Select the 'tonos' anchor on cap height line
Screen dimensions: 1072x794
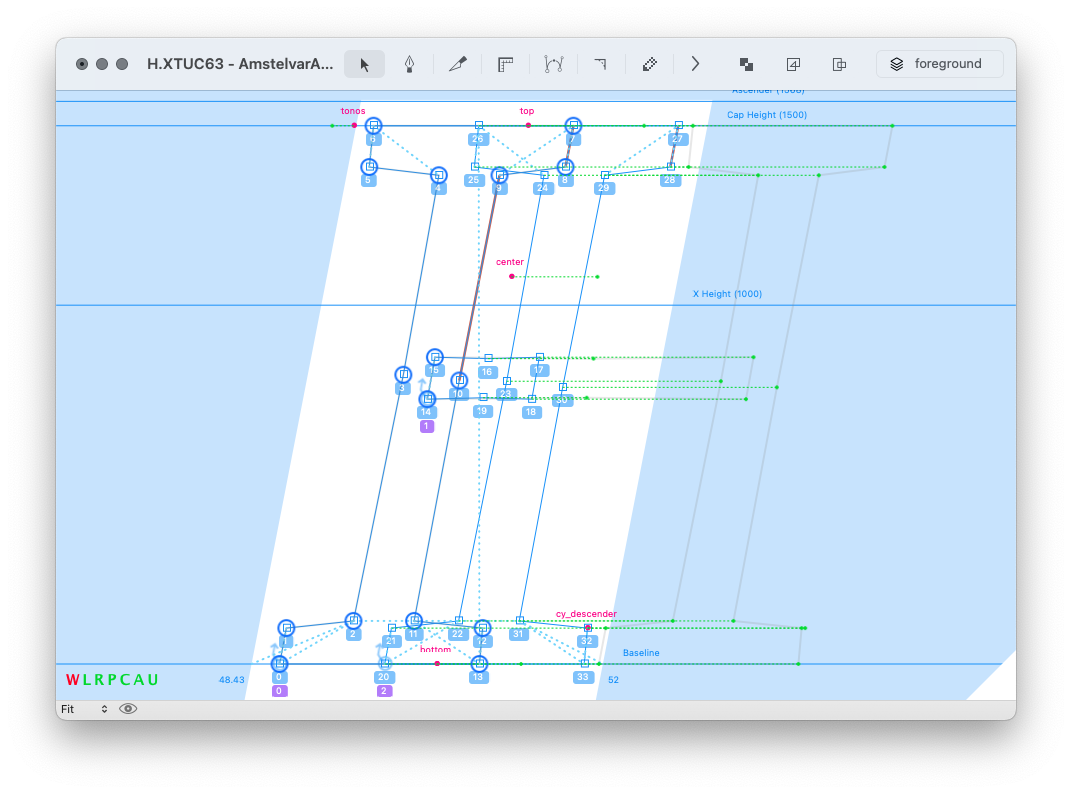tap(354, 125)
